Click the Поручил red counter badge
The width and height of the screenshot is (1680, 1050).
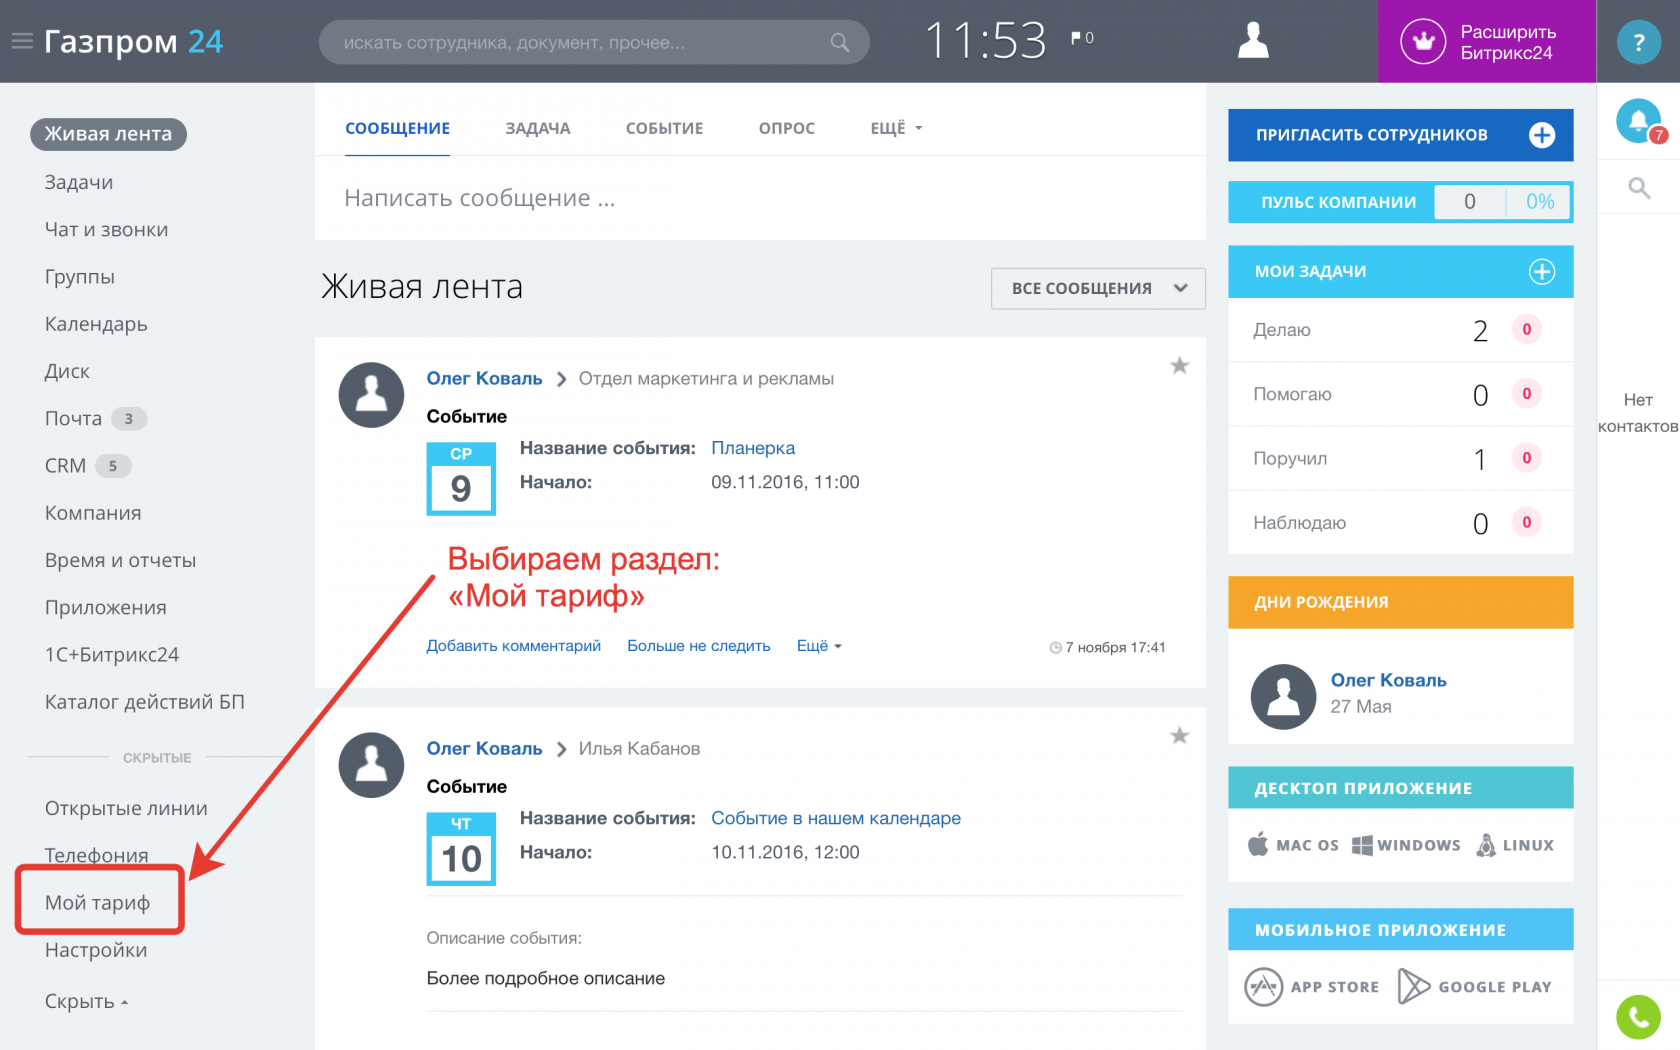[x=1526, y=458]
